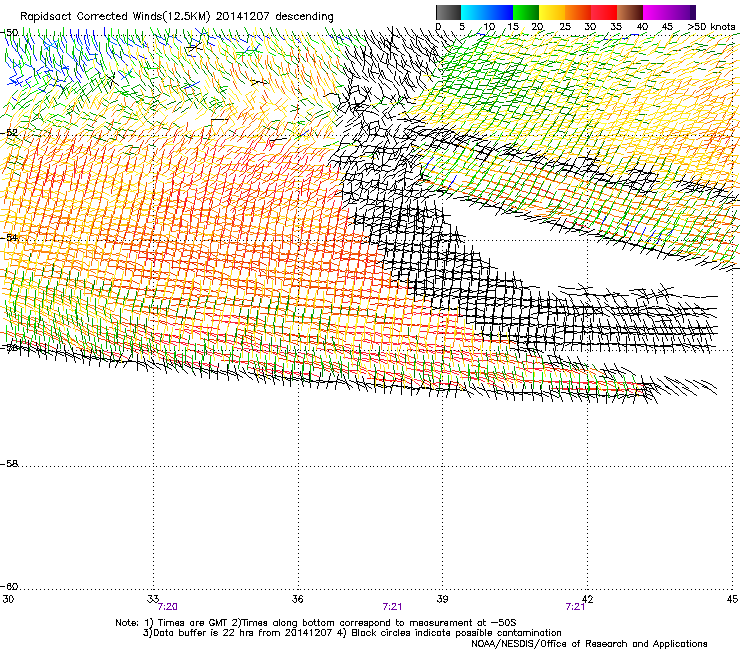The width and height of the screenshot is (740, 650).
Task: Click the '30' longitude axis label
Action: tap(8, 599)
